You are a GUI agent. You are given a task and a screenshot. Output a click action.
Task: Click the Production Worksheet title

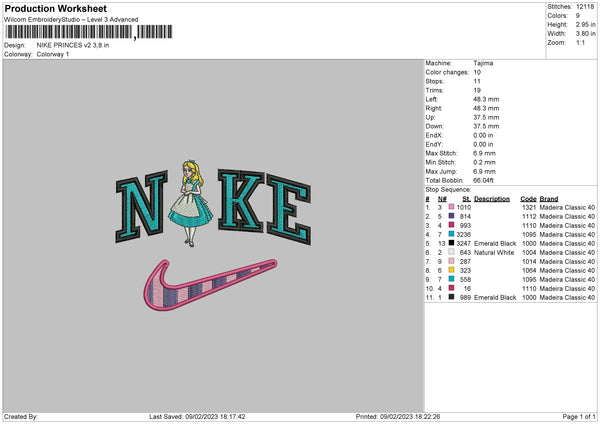[x=56, y=8]
